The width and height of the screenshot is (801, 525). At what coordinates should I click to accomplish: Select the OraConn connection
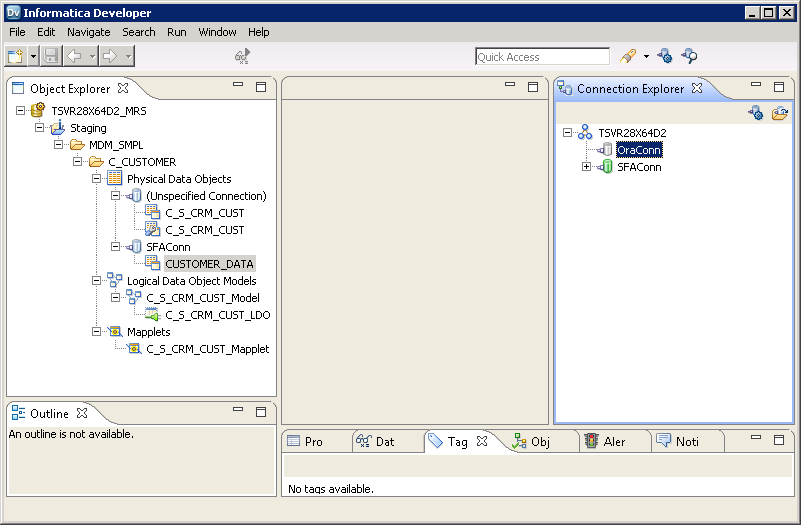[639, 150]
